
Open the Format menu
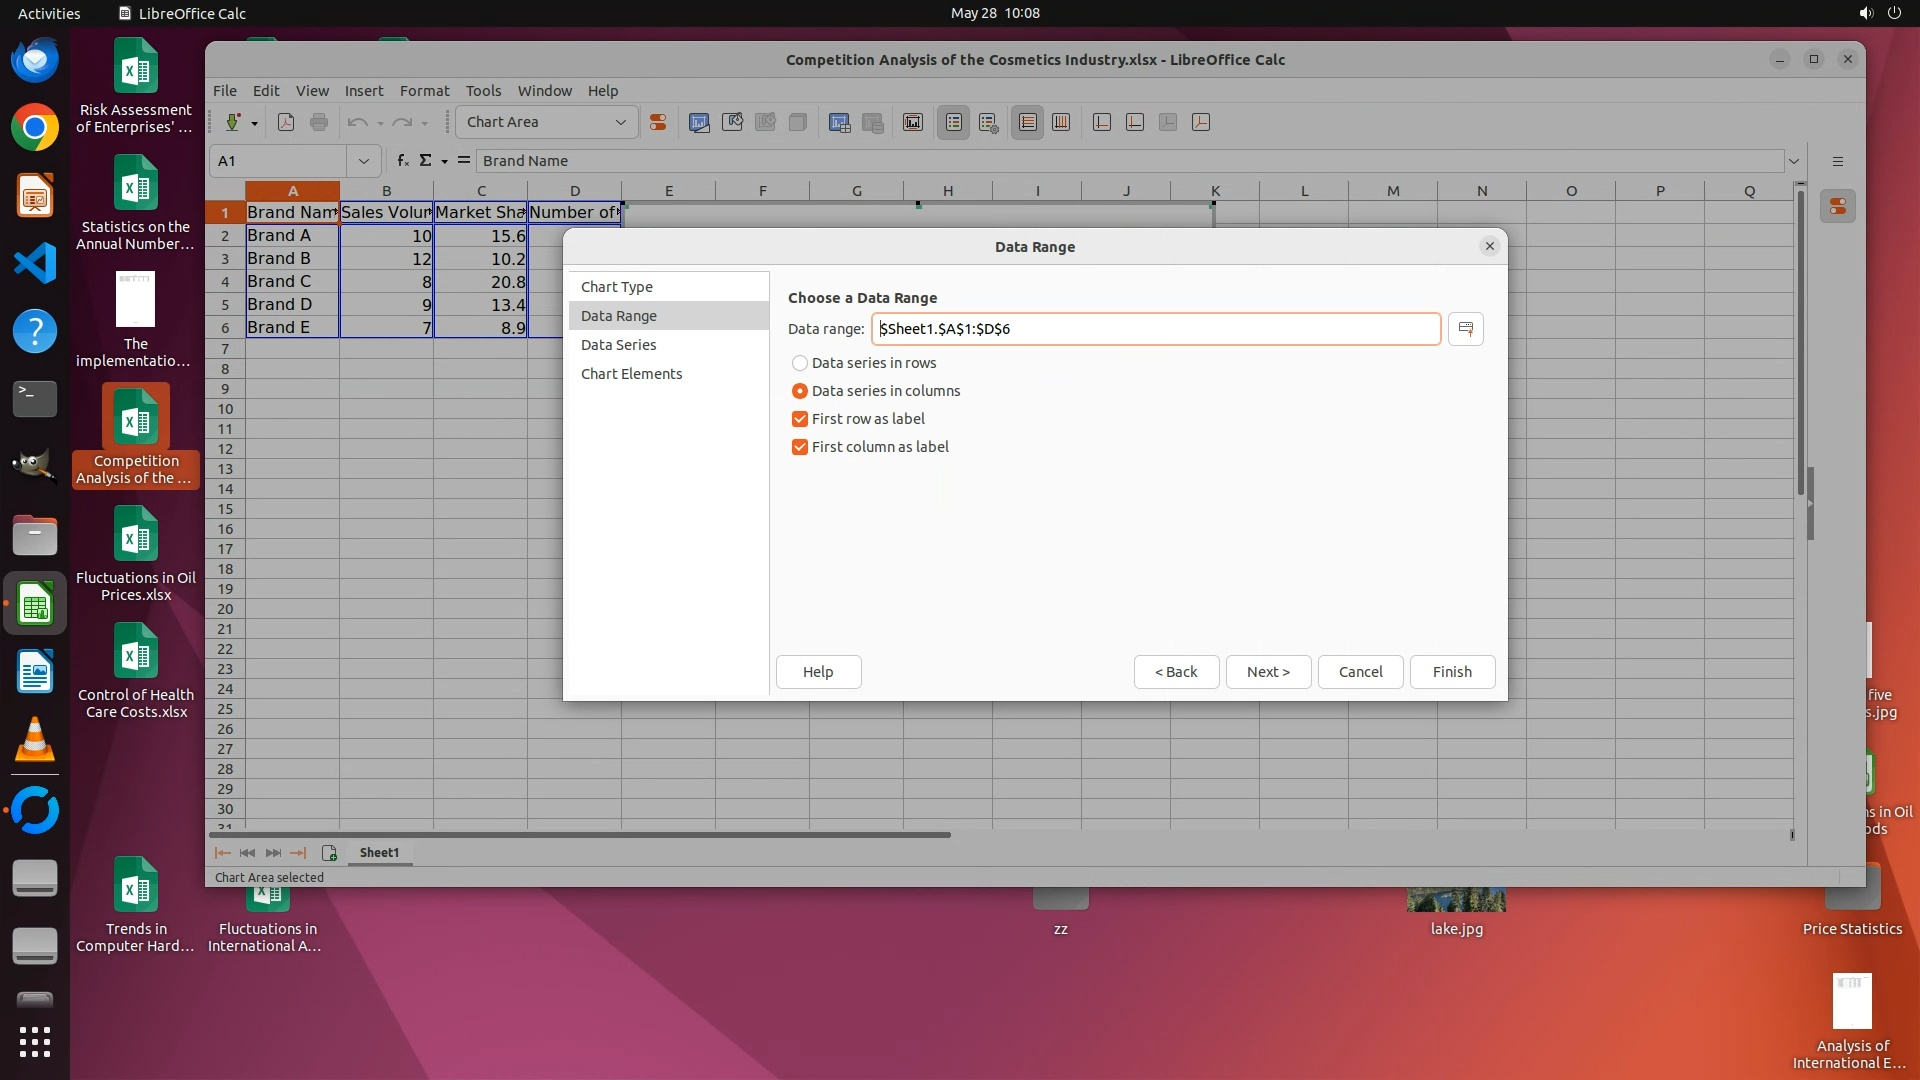click(x=424, y=90)
